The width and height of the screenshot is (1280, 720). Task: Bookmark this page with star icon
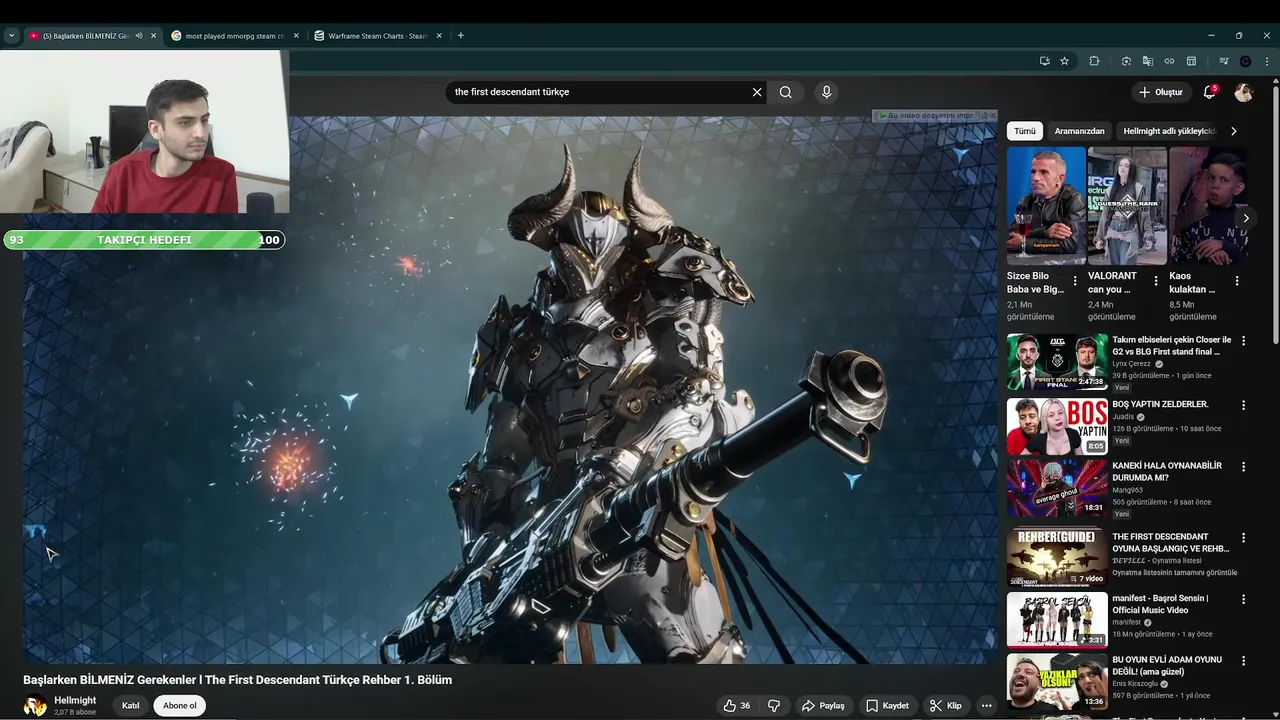click(x=1065, y=61)
